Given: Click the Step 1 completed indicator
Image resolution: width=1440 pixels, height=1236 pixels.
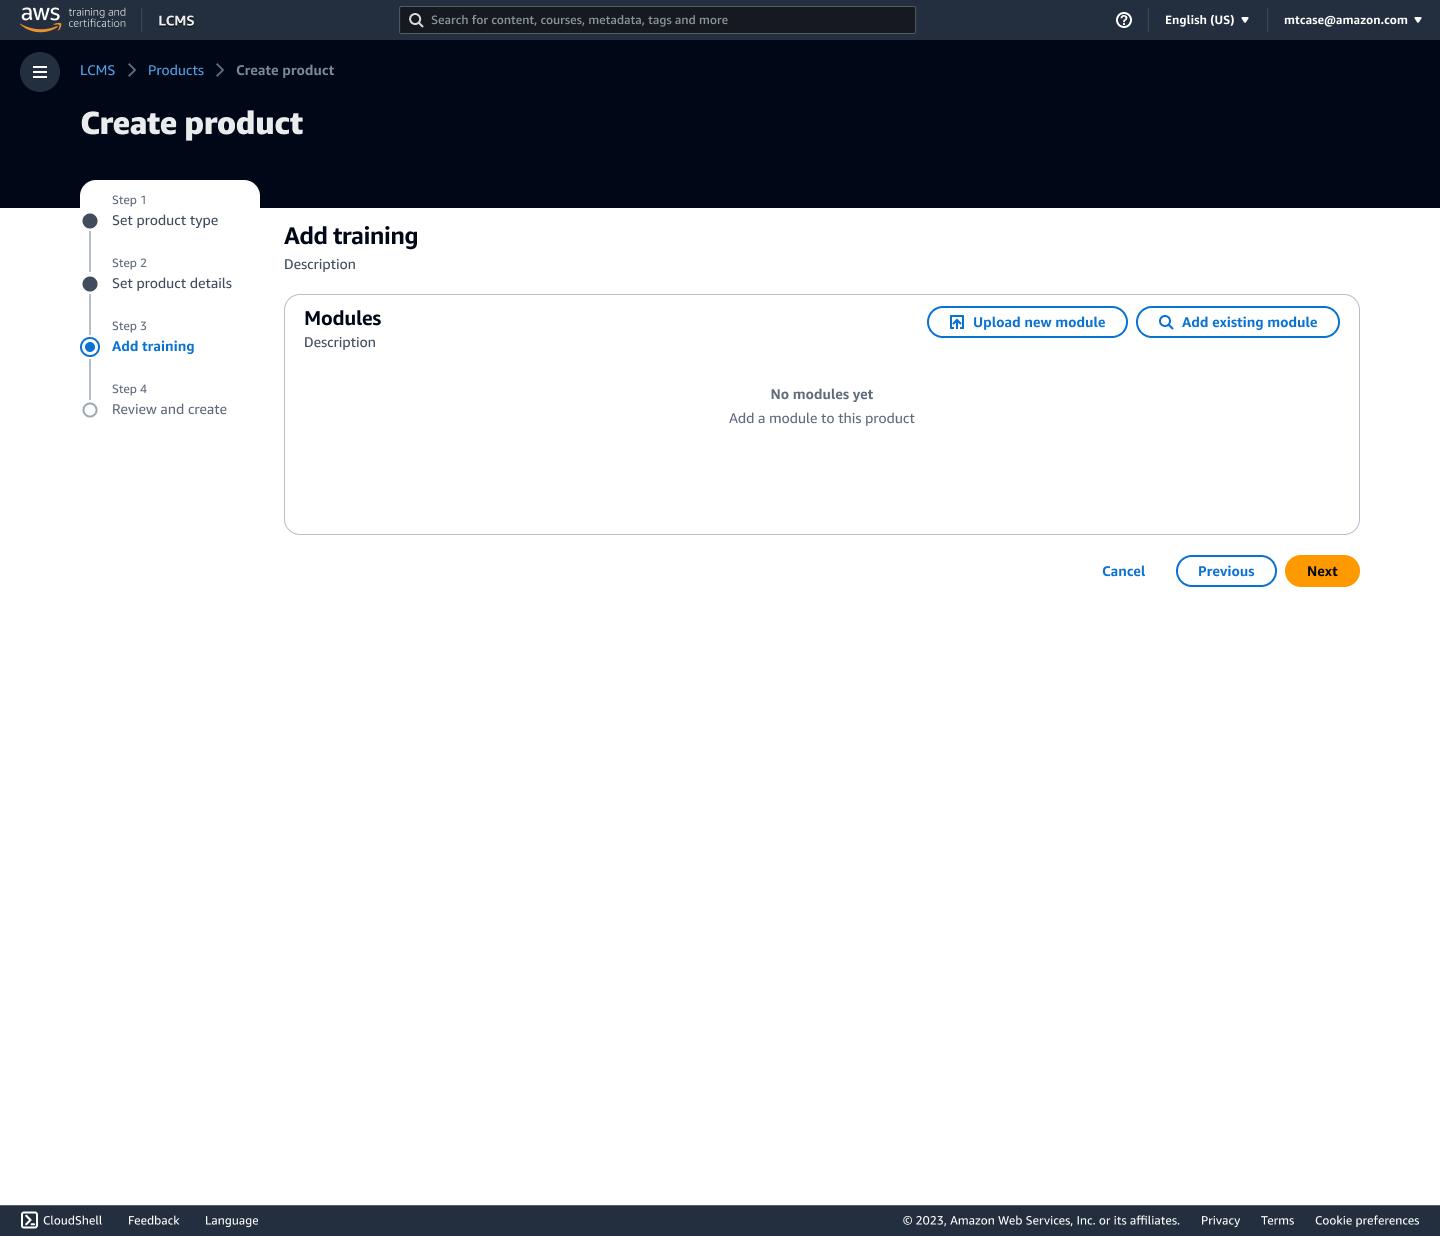Looking at the screenshot, I should (x=90, y=221).
